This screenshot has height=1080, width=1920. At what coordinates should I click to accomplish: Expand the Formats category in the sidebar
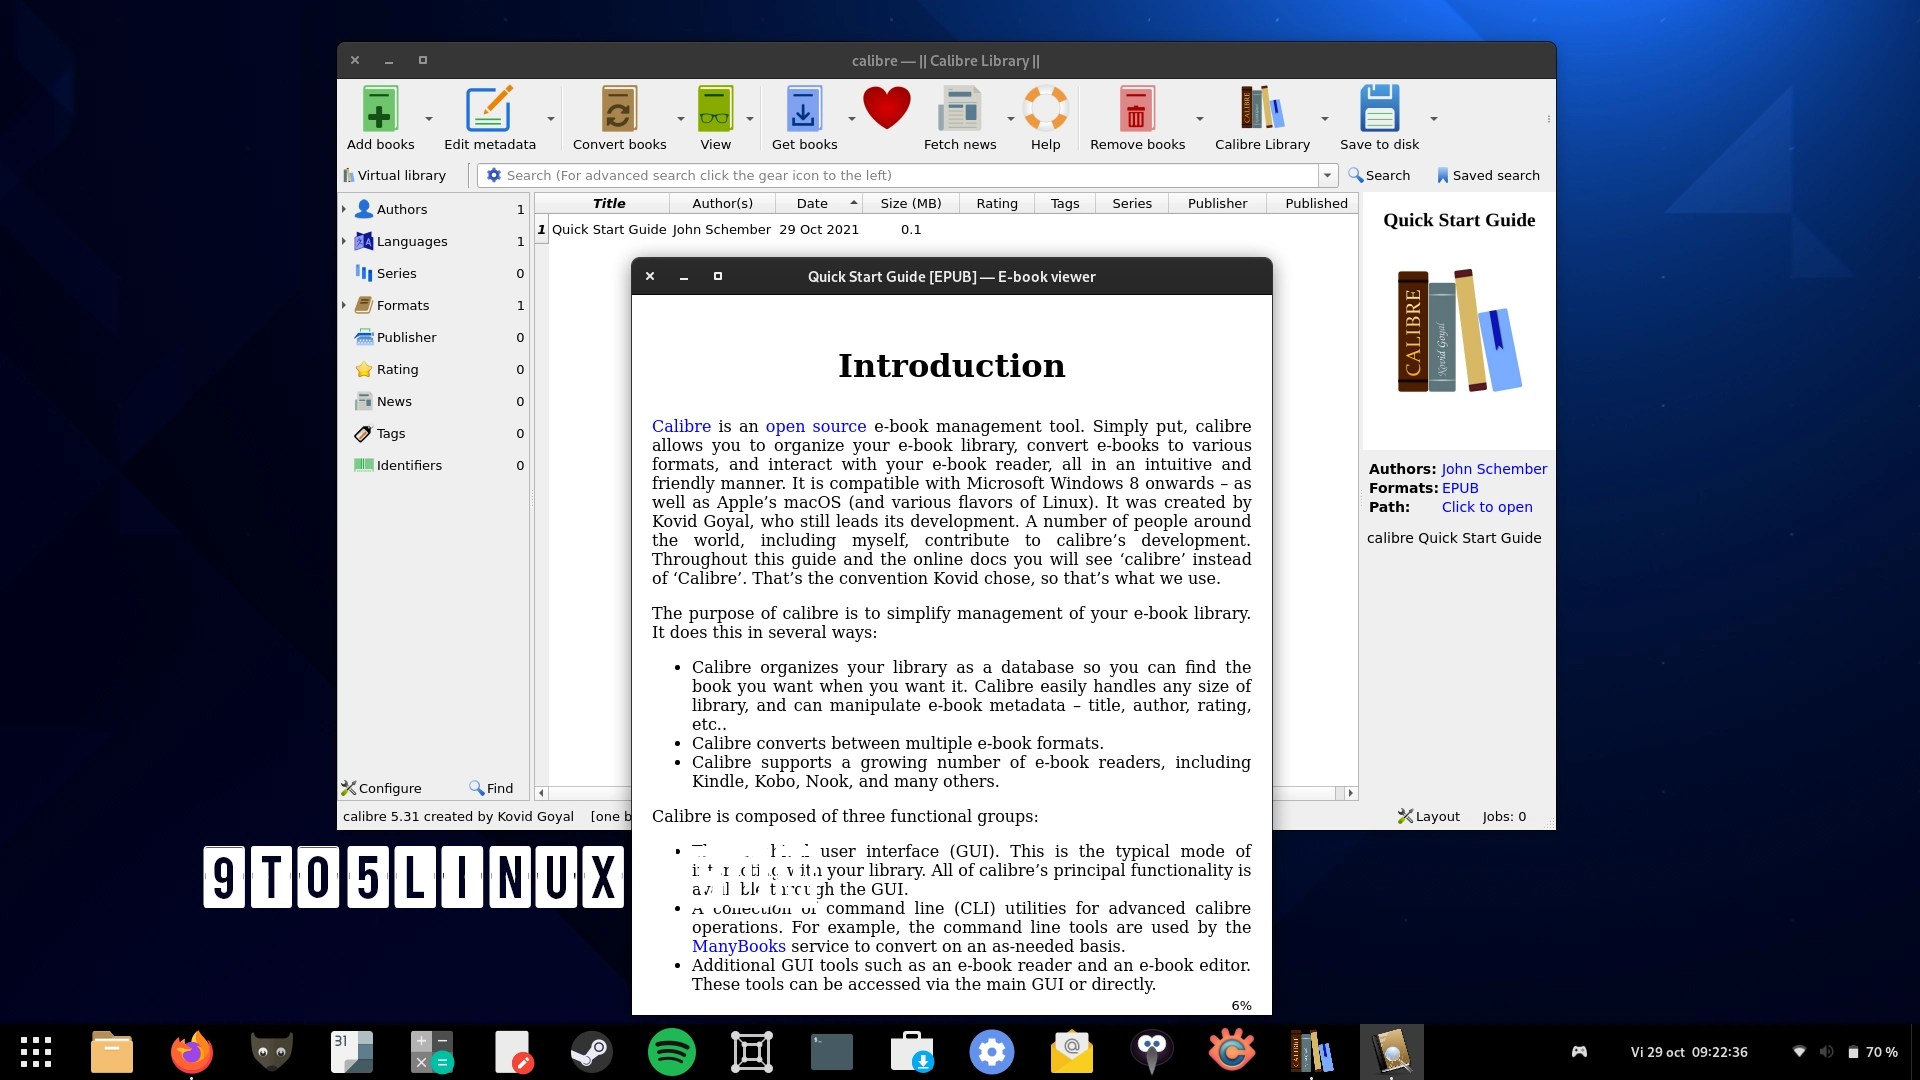(x=344, y=305)
